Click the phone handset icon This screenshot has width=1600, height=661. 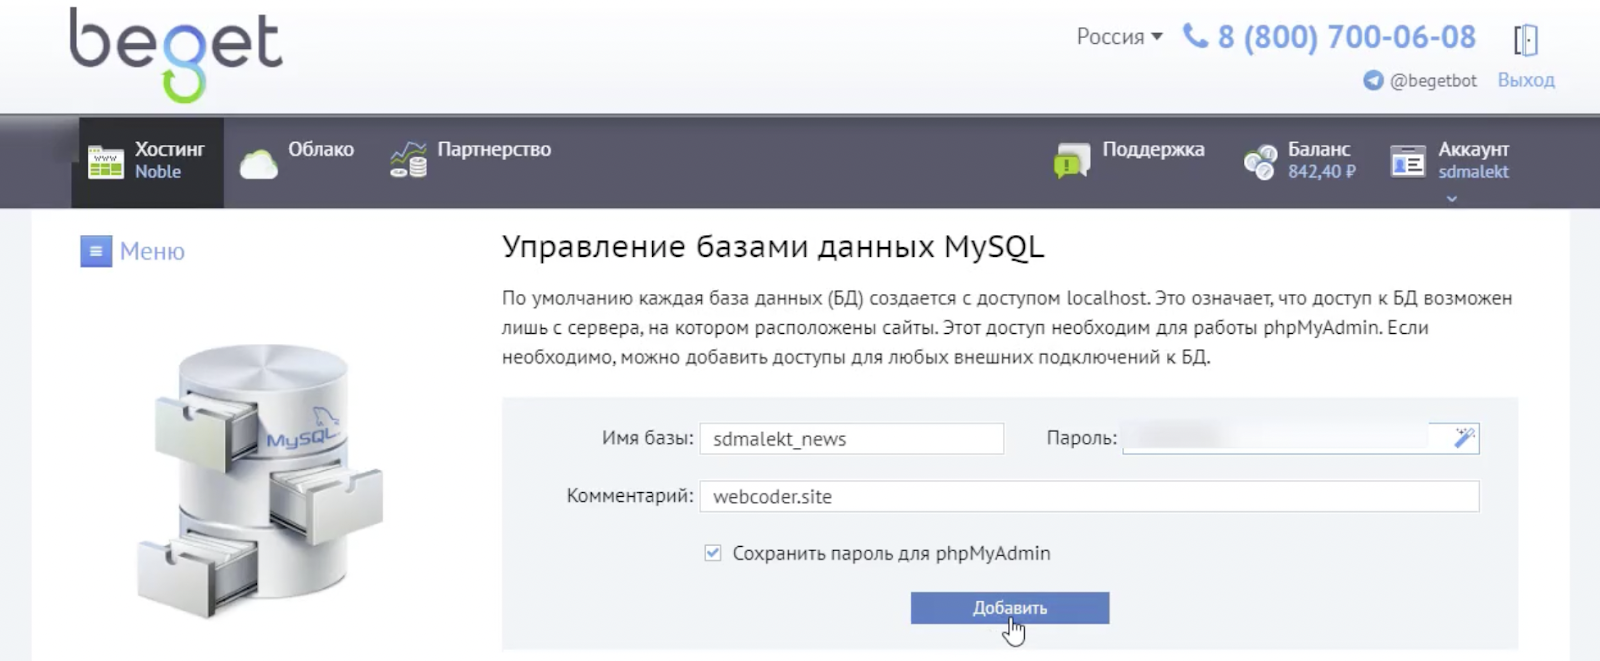click(x=1195, y=36)
